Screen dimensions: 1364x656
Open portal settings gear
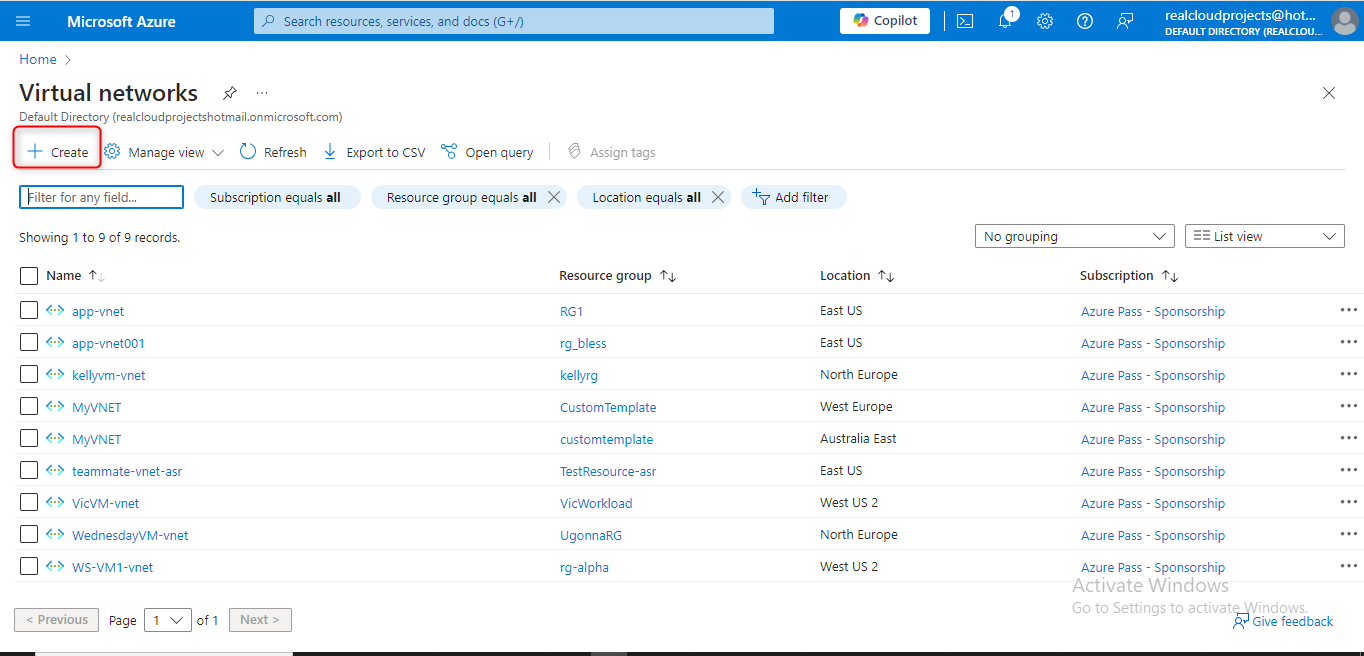1045,21
